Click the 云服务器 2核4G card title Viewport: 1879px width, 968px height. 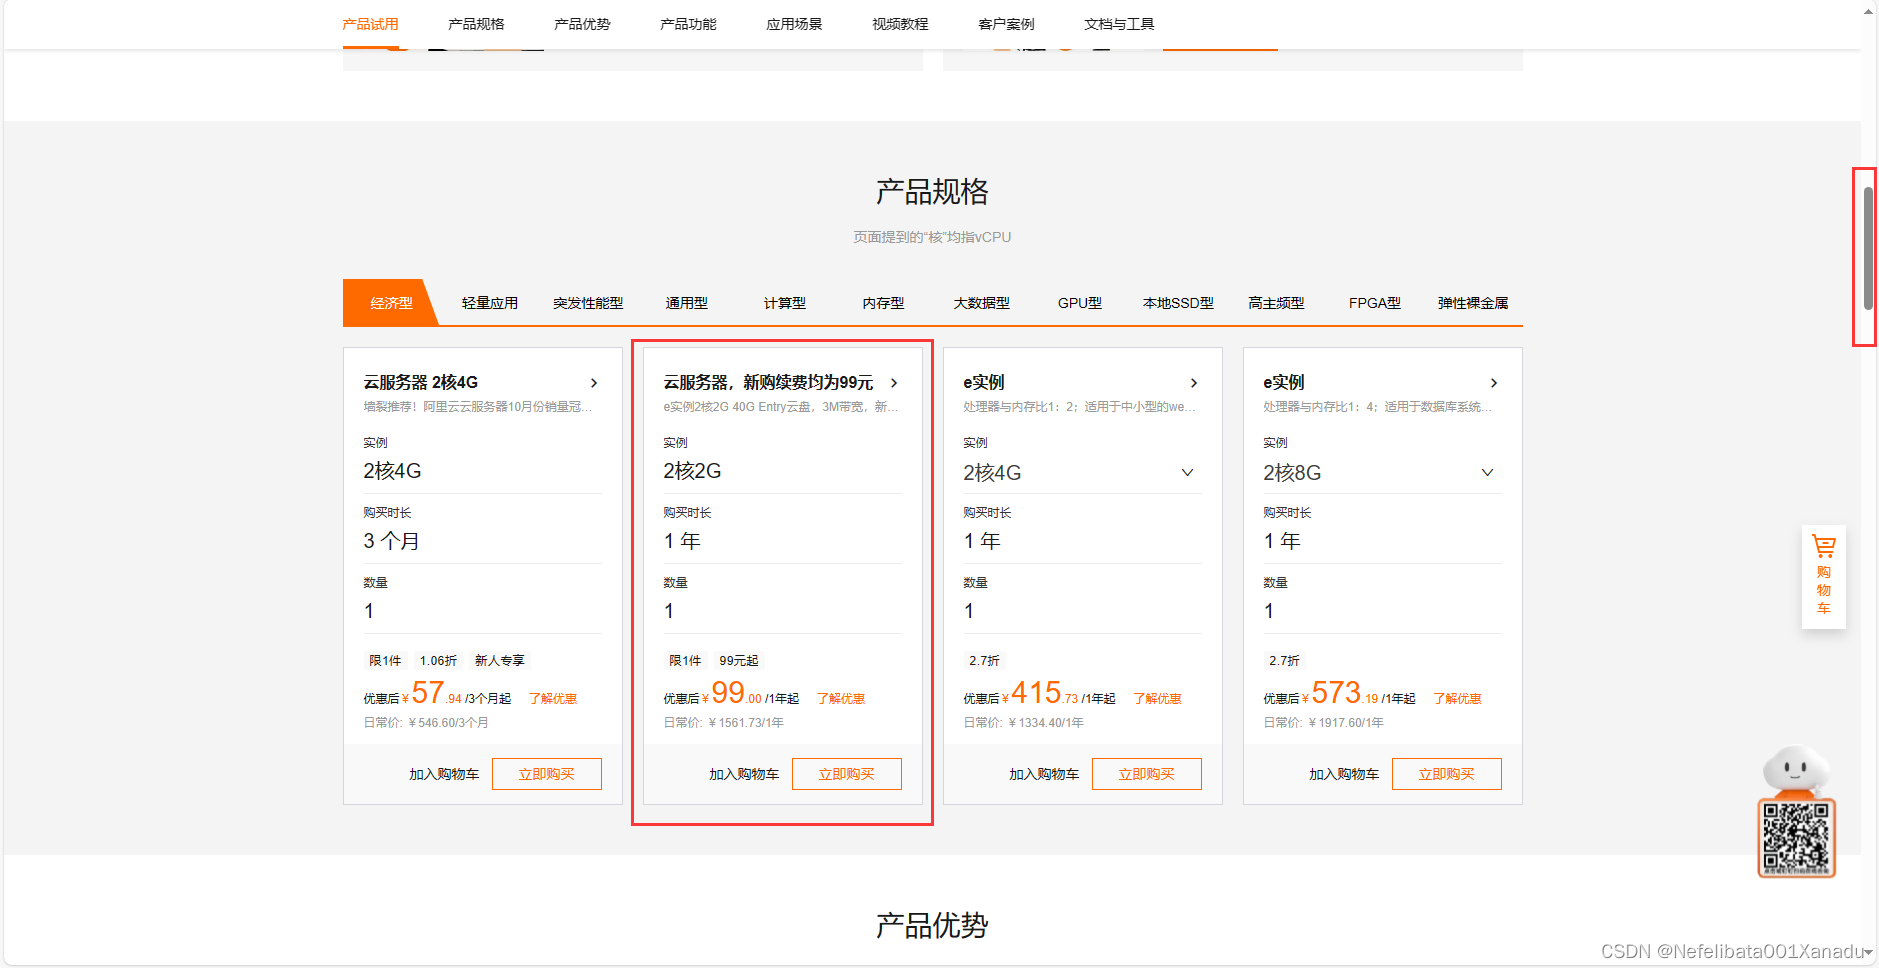[421, 382]
